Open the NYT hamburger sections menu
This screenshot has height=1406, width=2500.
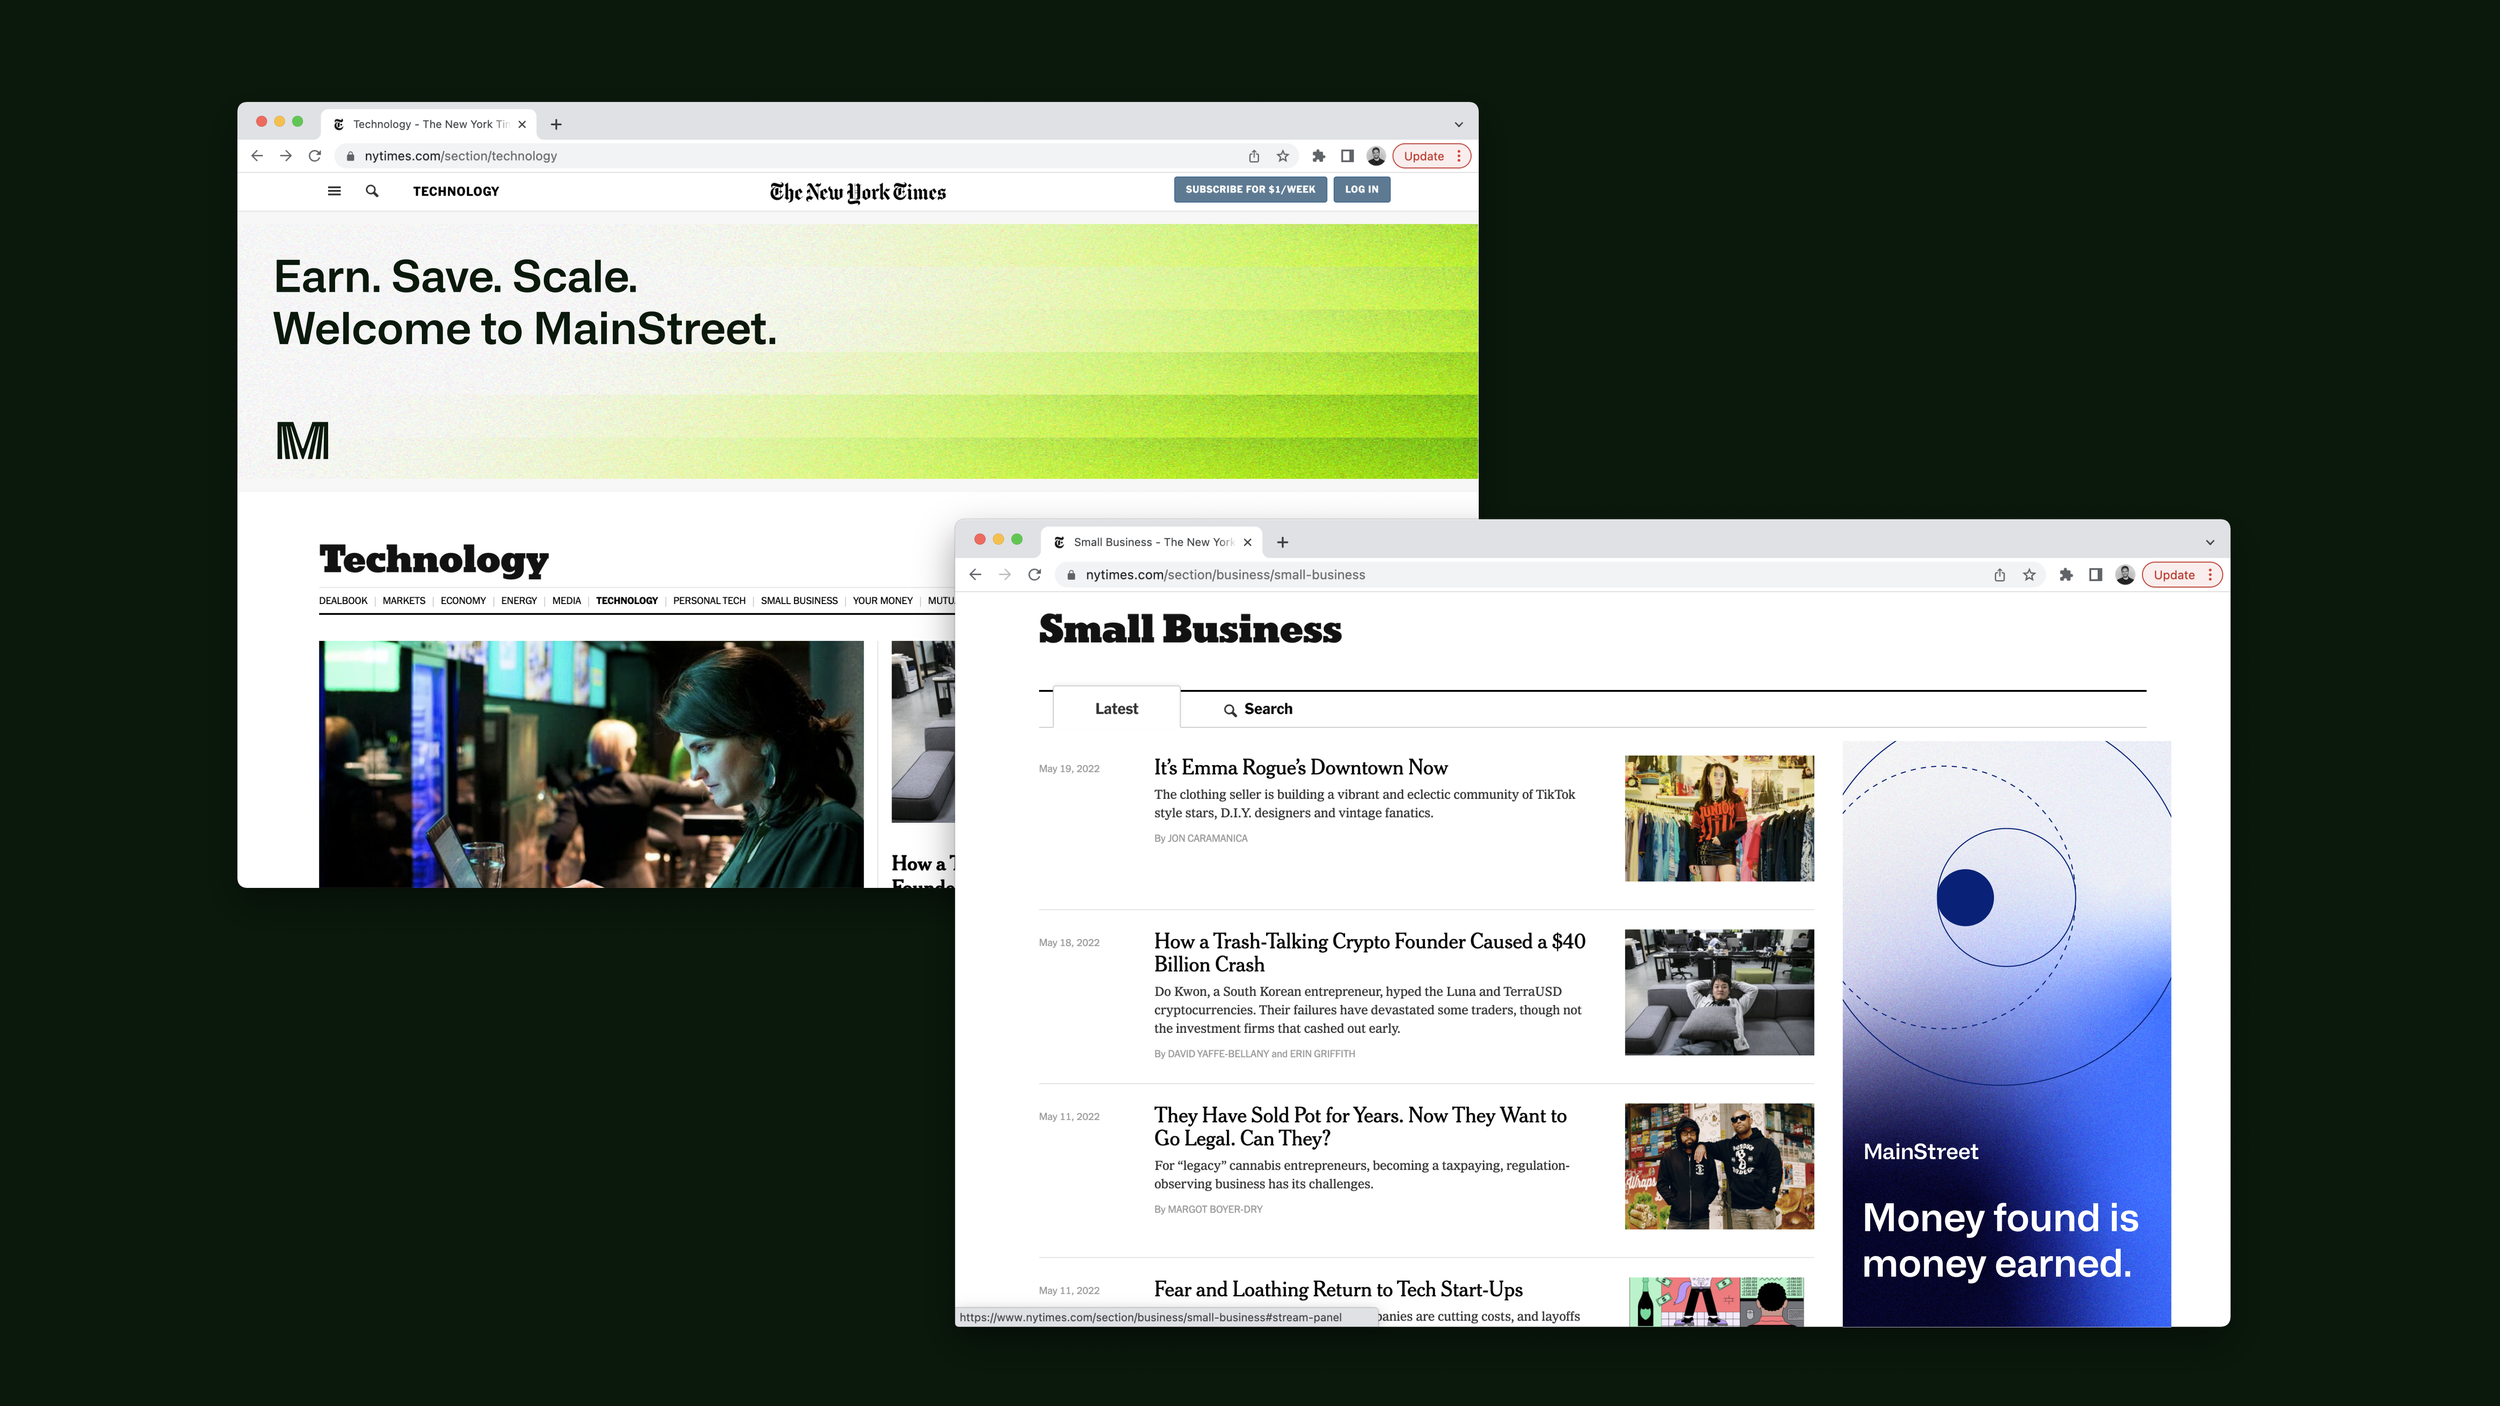[x=334, y=191]
